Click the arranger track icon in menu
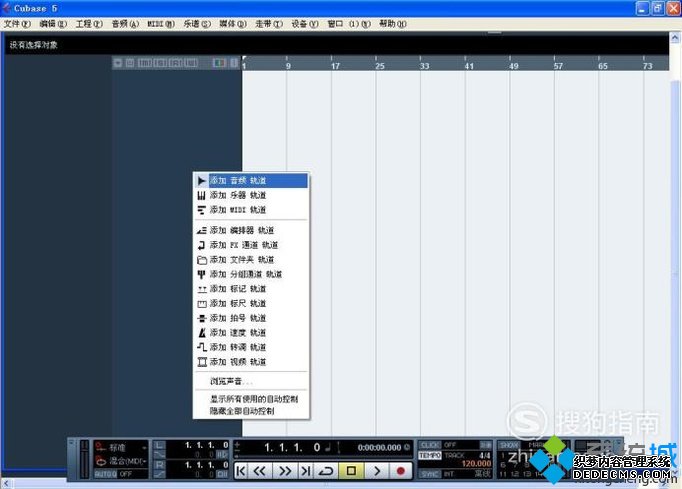This screenshot has height=489, width=682. tap(201, 231)
